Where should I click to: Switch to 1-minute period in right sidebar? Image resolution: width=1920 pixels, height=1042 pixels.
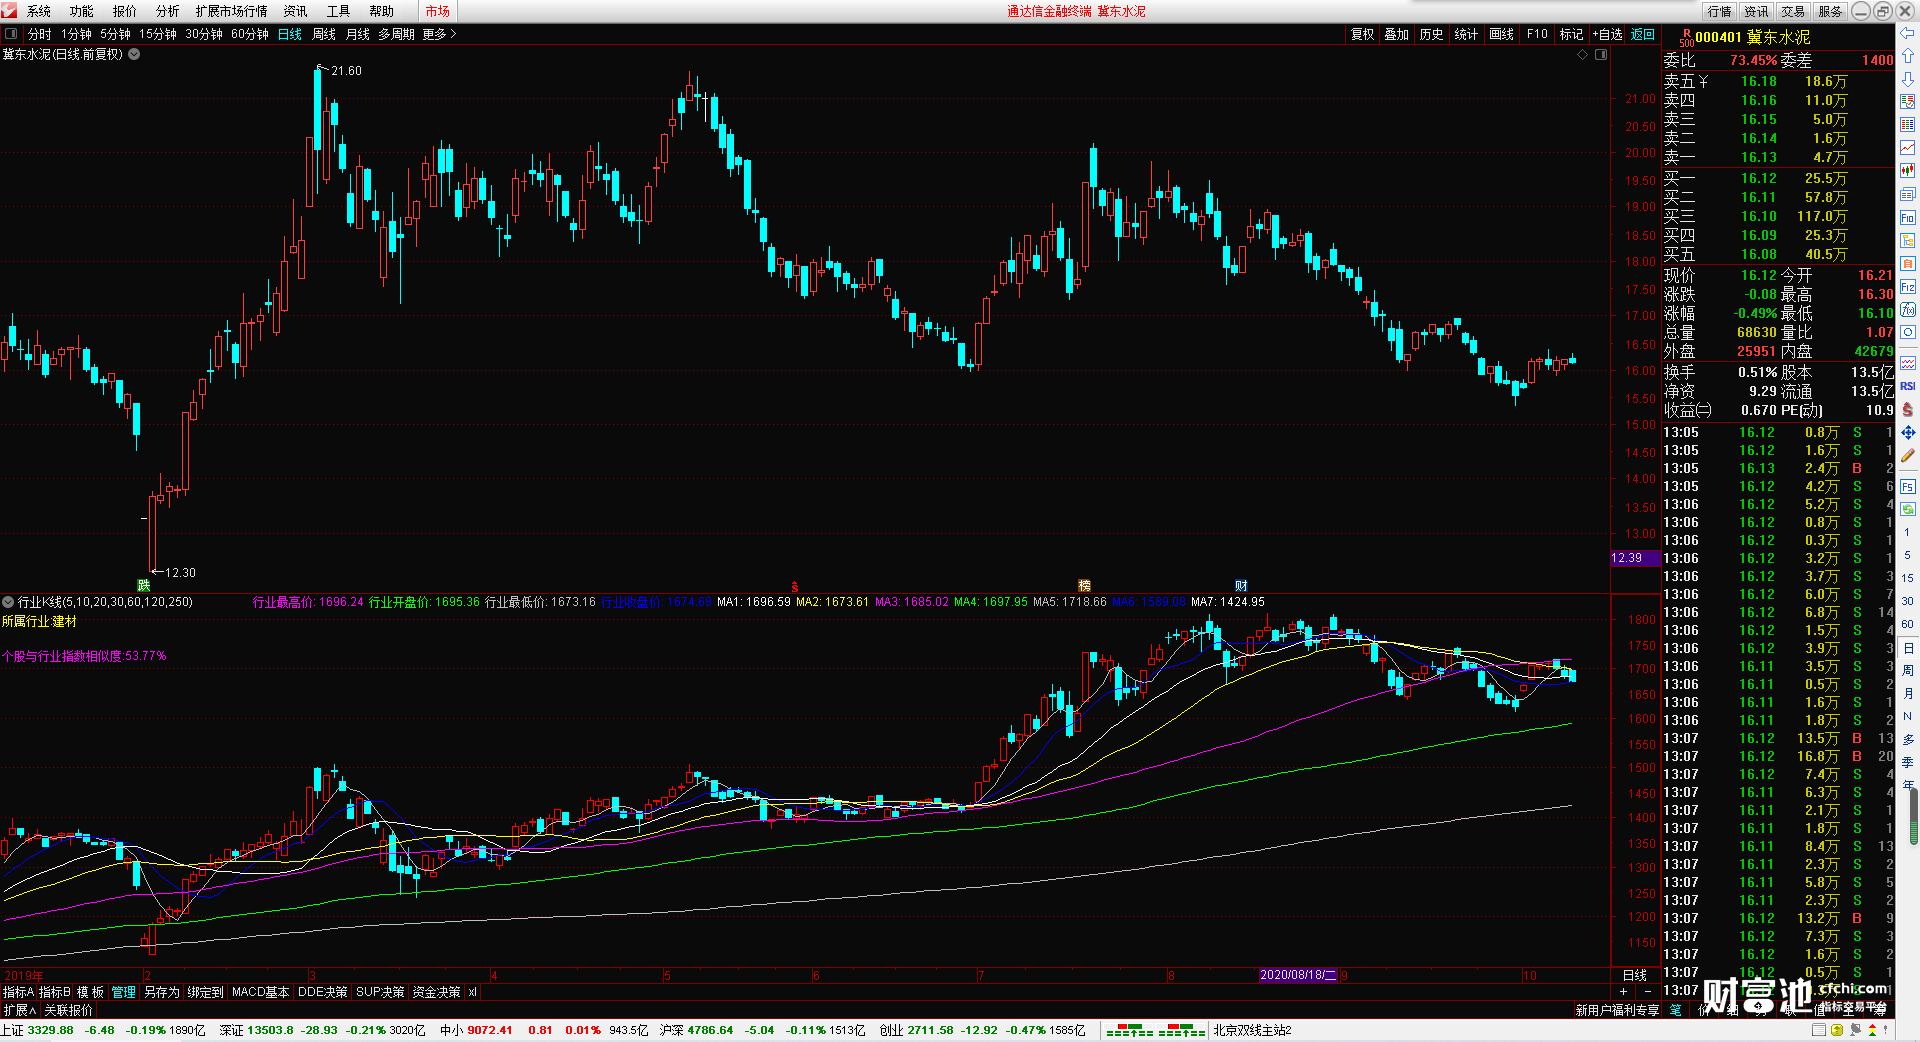1908,532
